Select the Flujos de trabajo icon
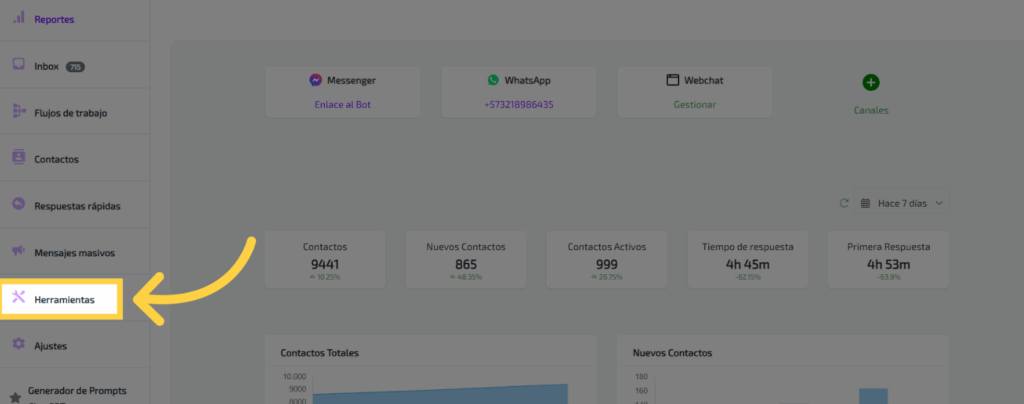 [x=18, y=112]
